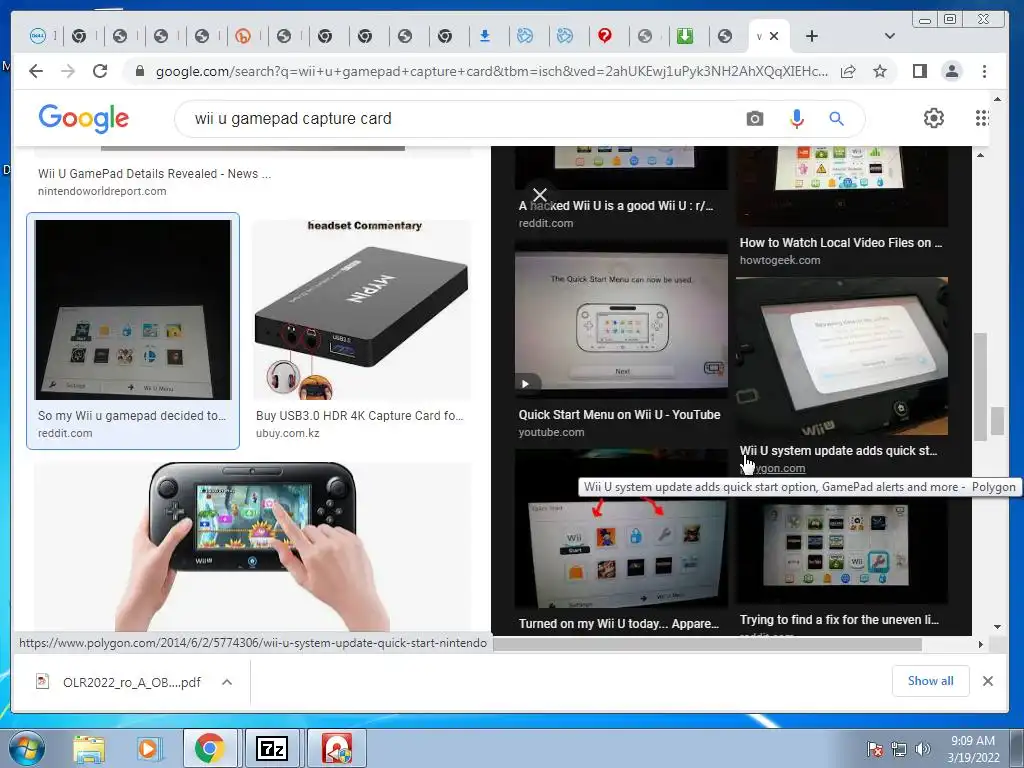The width and height of the screenshot is (1024, 768).
Task: Open 'Wii U GamePad Details Revealed' result
Action: point(154,174)
